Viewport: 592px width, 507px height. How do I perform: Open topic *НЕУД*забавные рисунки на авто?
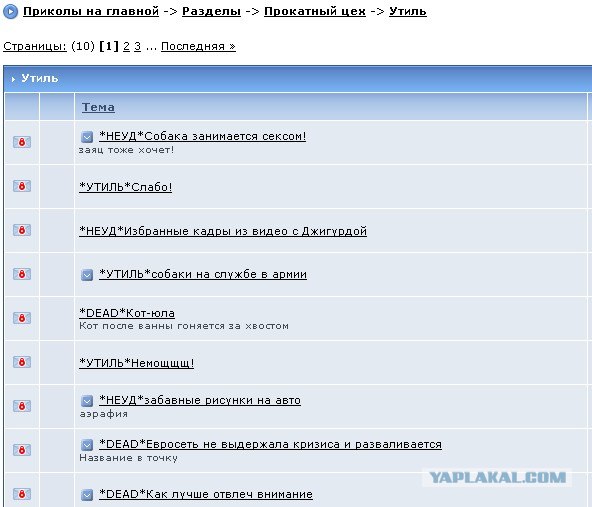click(x=200, y=400)
